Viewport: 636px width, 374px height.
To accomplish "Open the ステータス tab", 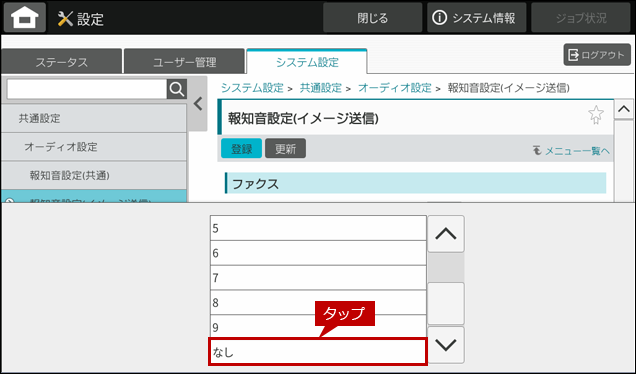I will coord(62,62).
